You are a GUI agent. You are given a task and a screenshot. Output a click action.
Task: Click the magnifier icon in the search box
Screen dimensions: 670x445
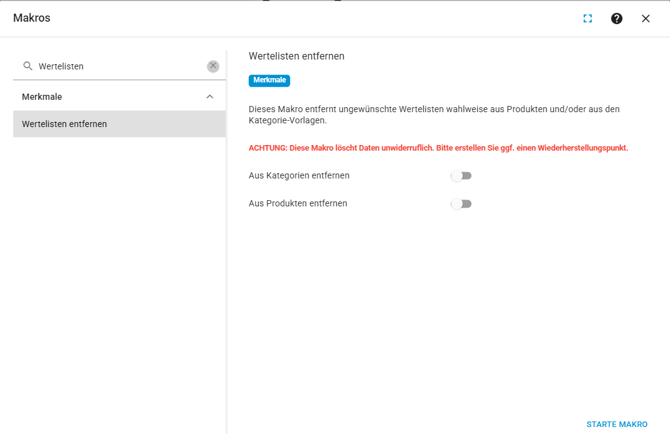click(x=28, y=66)
